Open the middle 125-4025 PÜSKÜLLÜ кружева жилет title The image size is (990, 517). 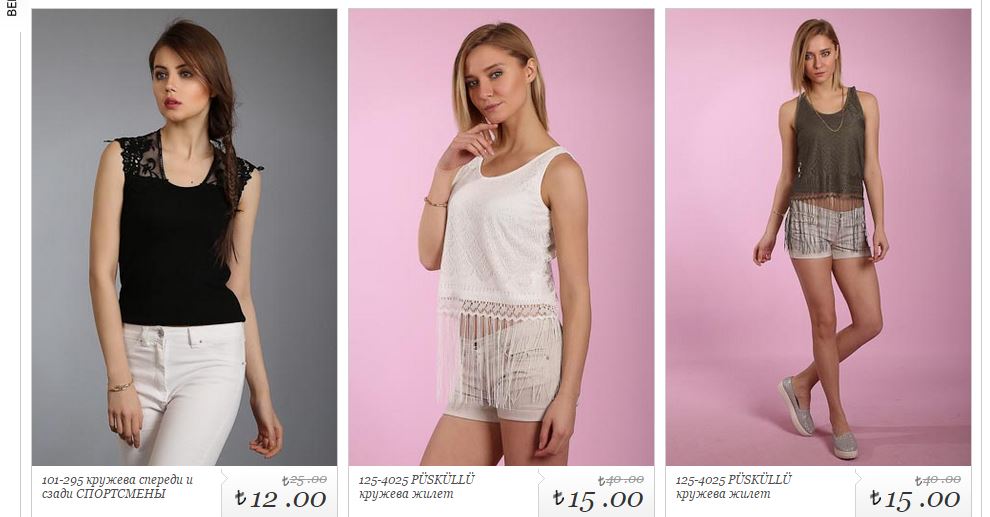pyautogui.click(x=417, y=487)
